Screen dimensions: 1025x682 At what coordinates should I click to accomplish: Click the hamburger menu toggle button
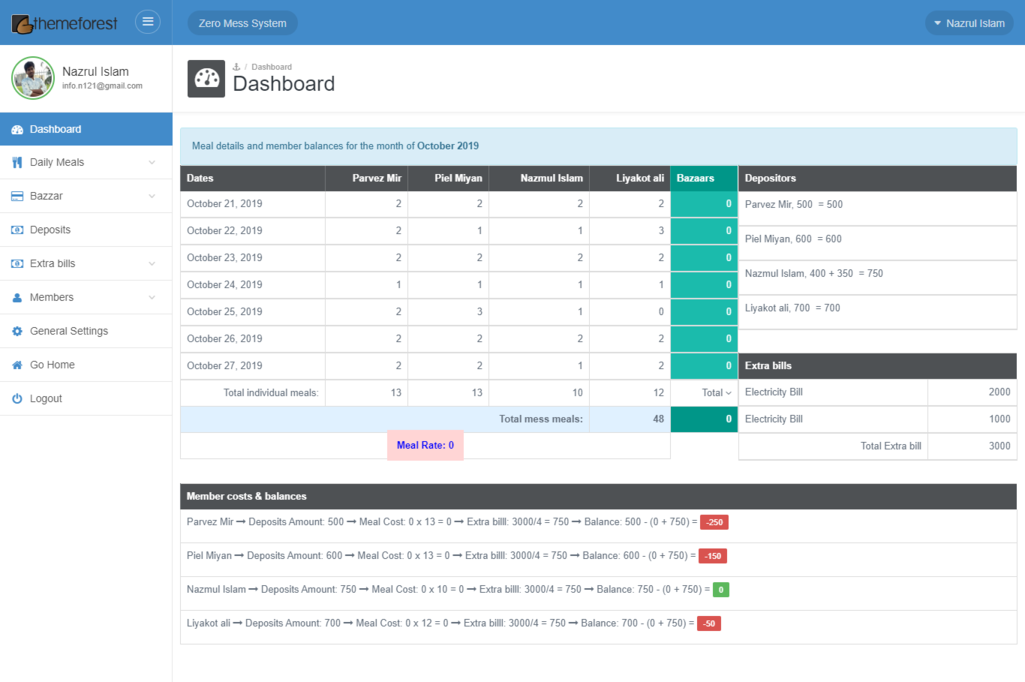tap(148, 22)
